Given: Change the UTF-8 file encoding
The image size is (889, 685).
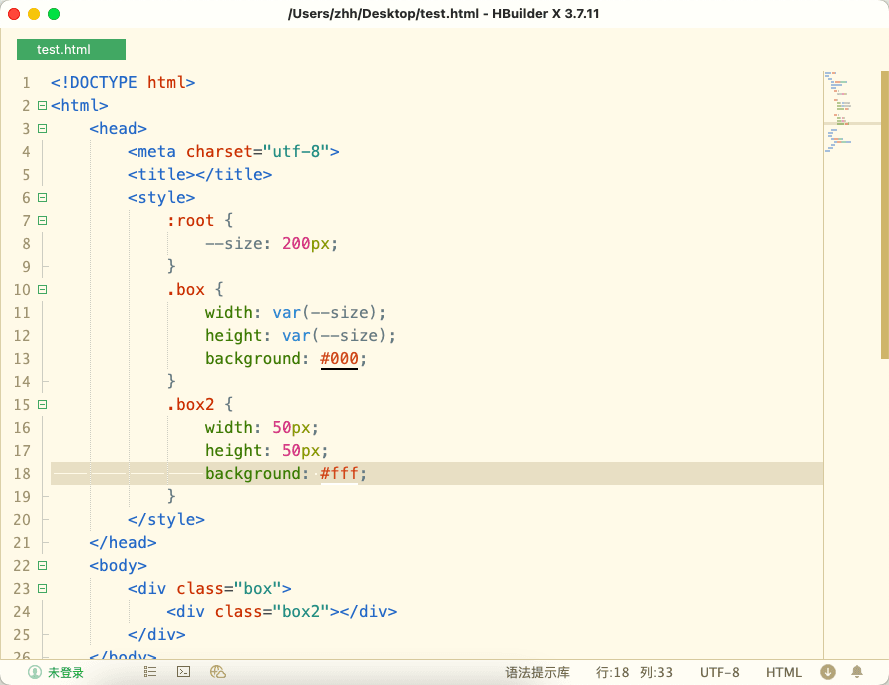Looking at the screenshot, I should [720, 672].
